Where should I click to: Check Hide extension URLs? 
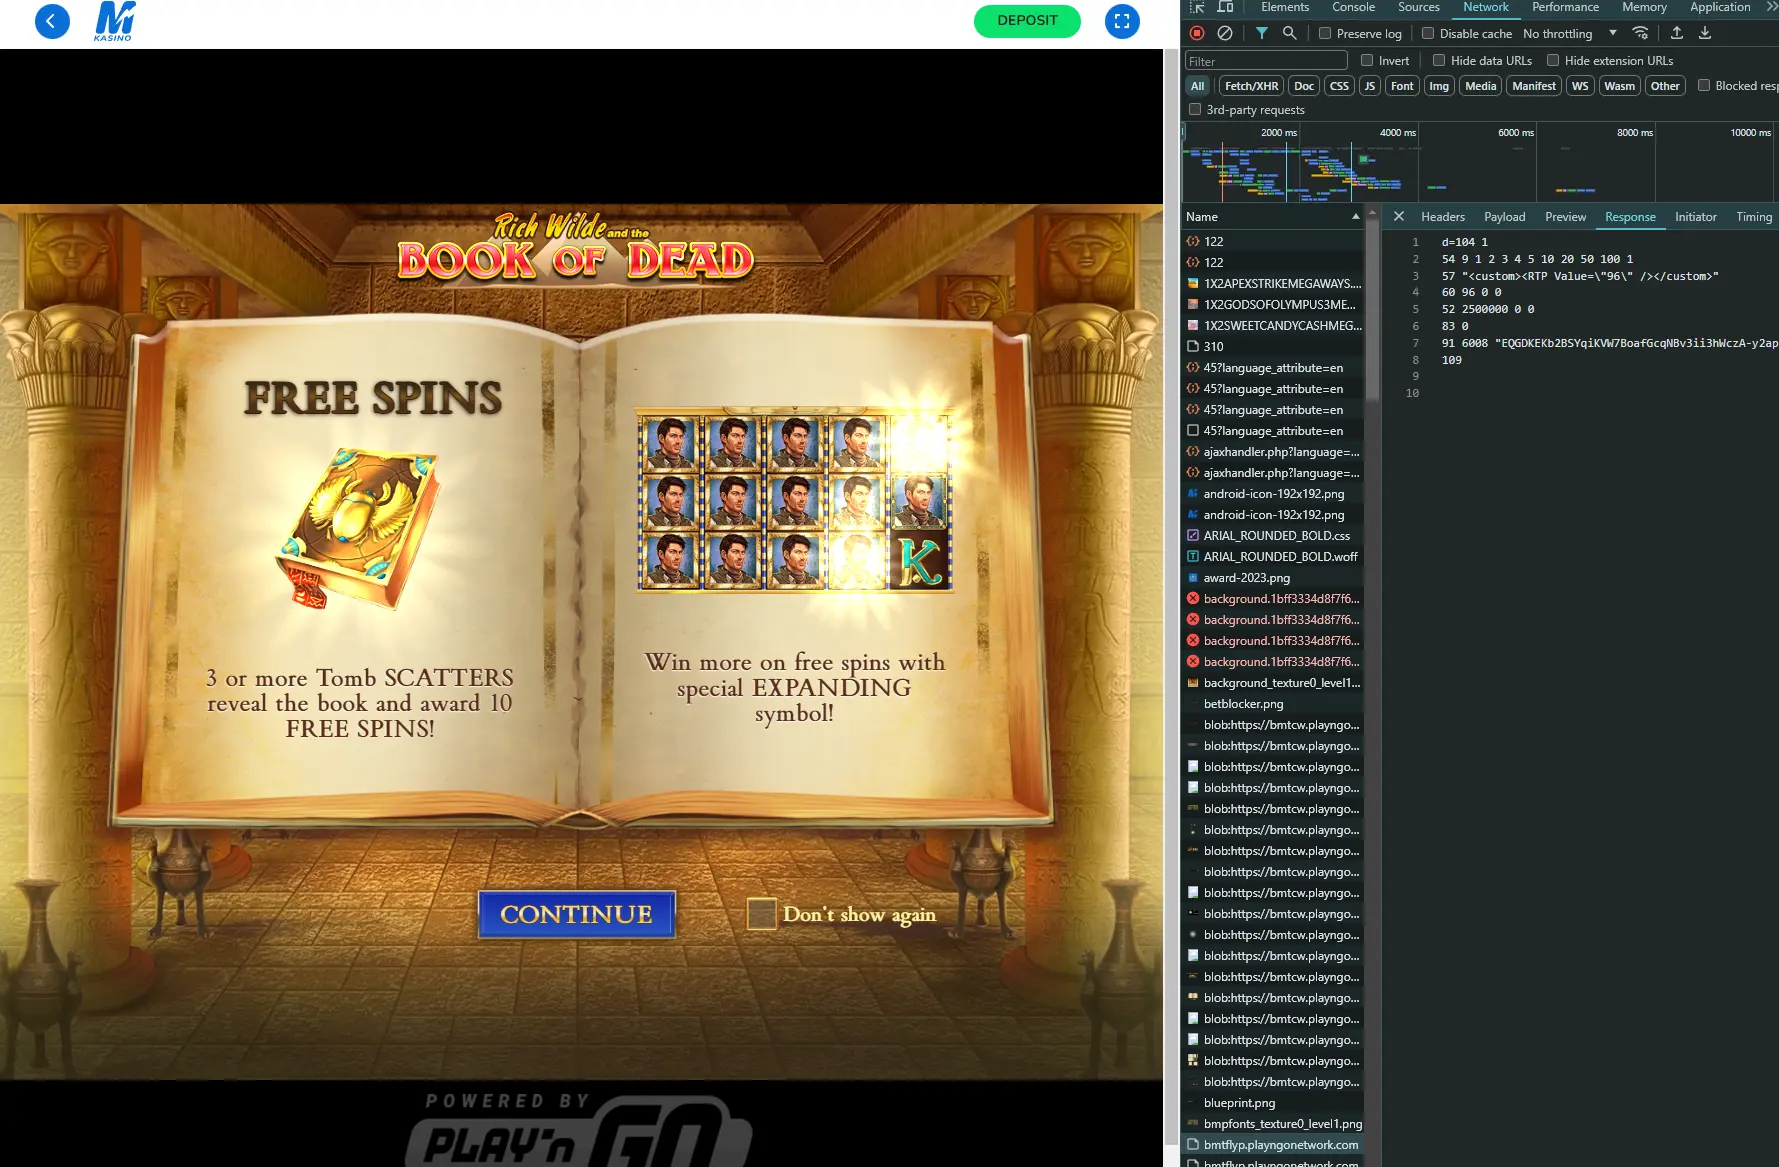1553,60
